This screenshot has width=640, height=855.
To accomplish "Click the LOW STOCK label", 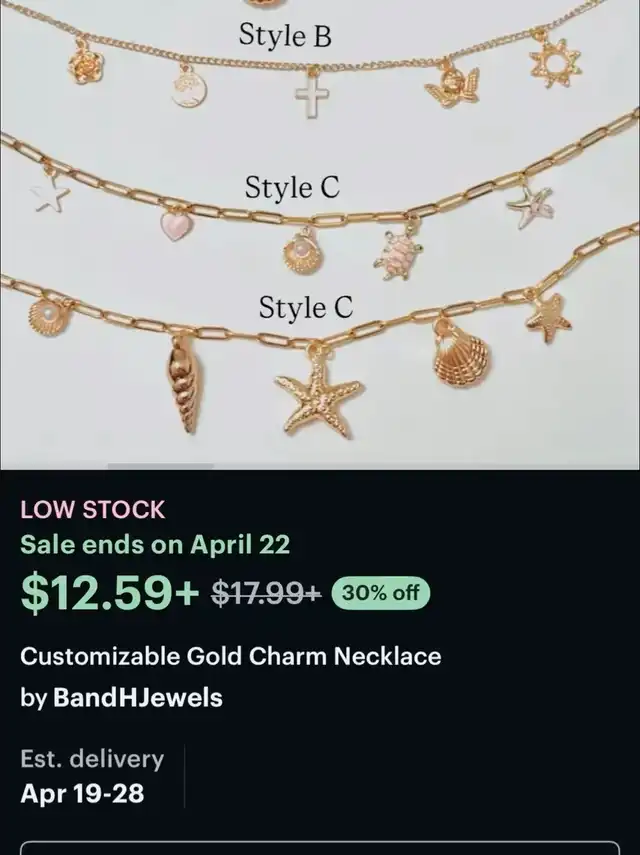I will coord(92,510).
